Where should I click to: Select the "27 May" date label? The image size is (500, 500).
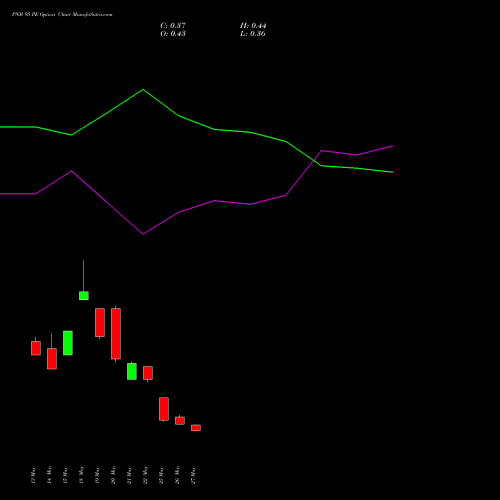point(193,476)
